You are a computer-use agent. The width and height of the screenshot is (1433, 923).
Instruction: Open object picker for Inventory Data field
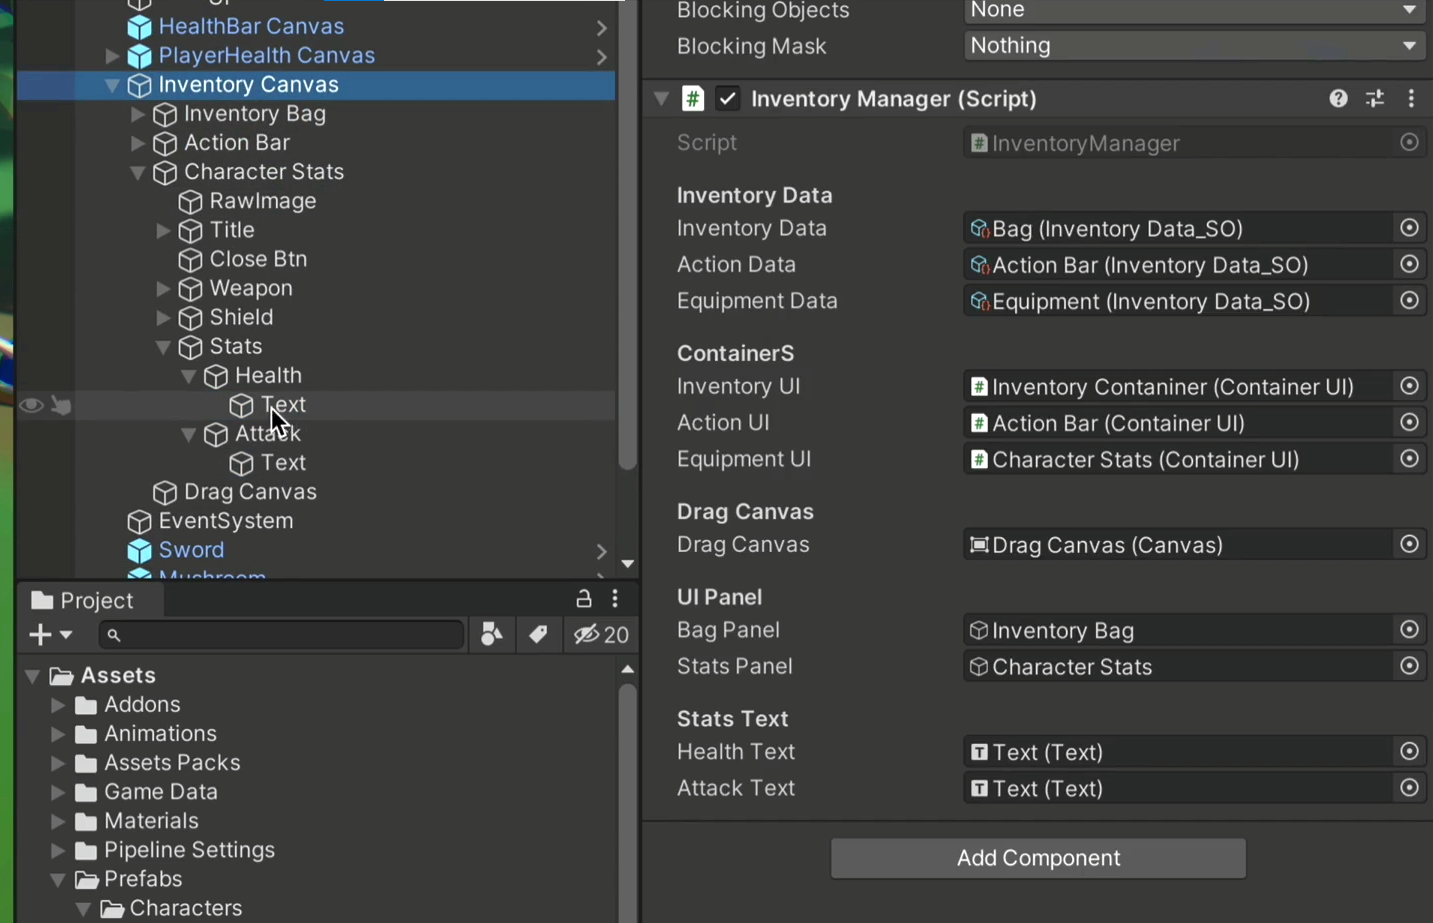(x=1409, y=228)
